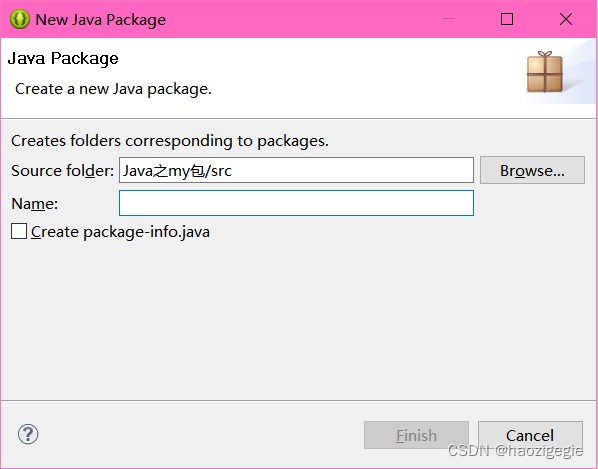This screenshot has width=598, height=469.
Task: Close the dialog with the X icon
Action: (566, 19)
